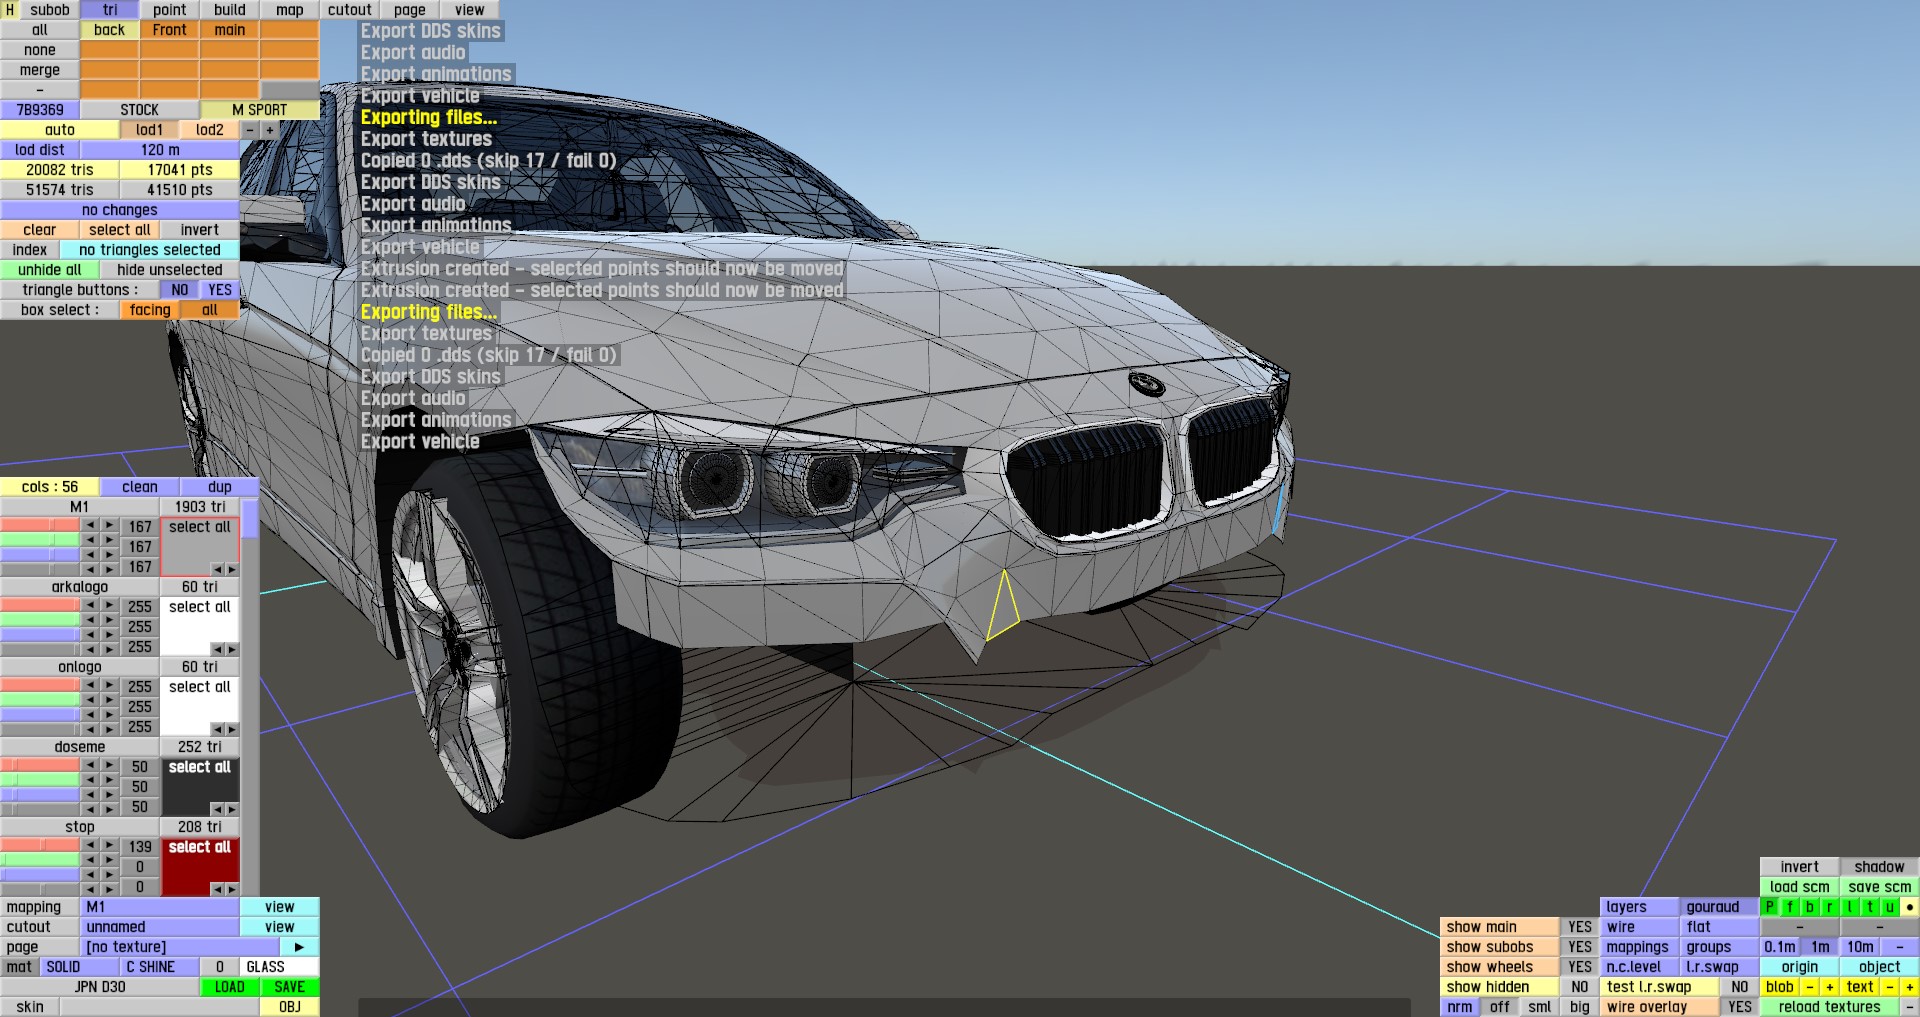The width and height of the screenshot is (1920, 1017).
Task: Open the cutout mode tab
Action: point(350,10)
